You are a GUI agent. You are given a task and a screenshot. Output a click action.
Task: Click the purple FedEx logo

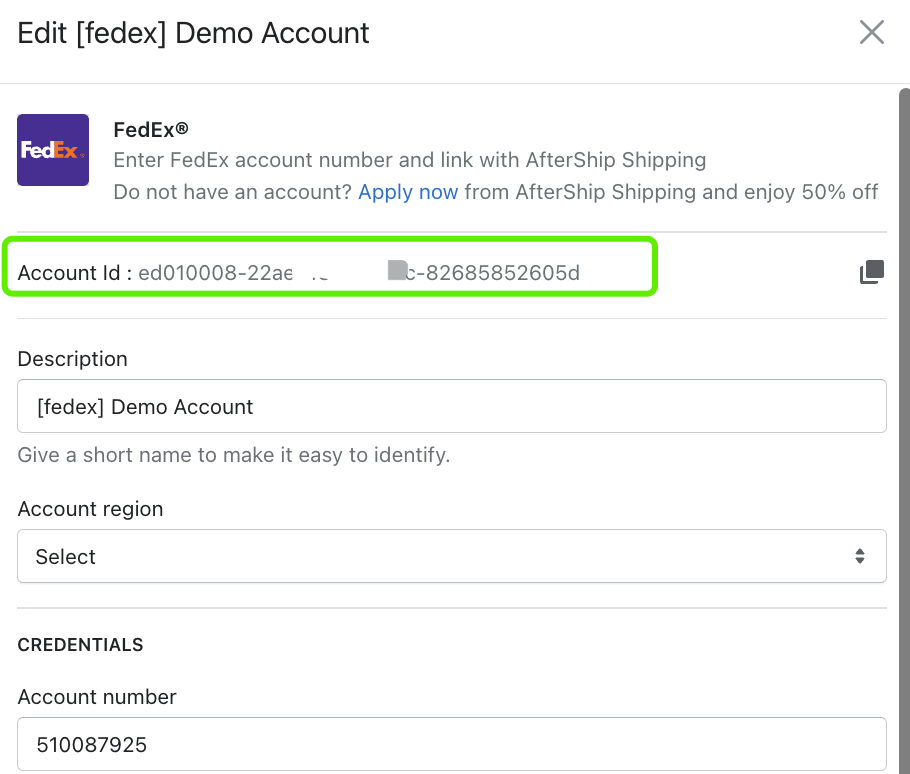click(53, 150)
